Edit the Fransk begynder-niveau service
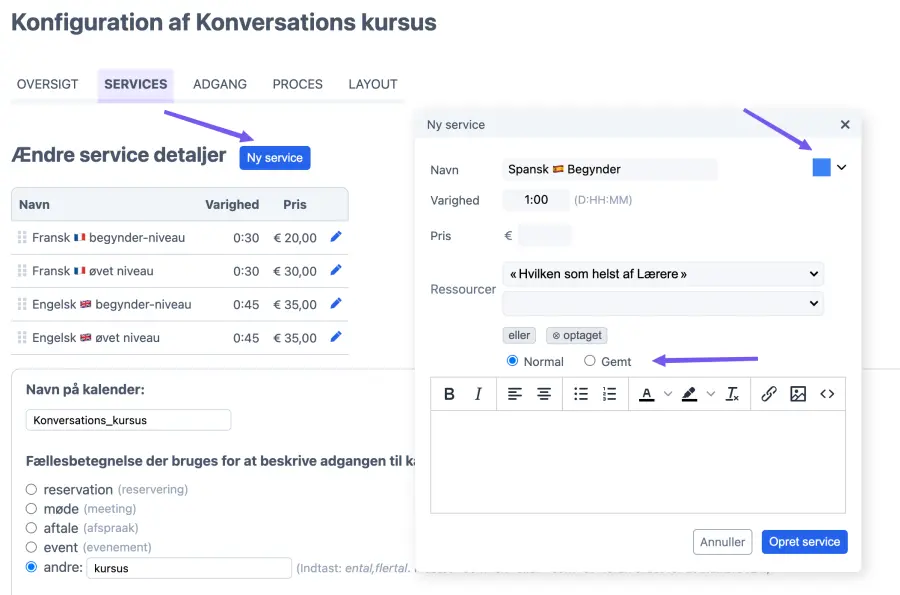The image size is (900, 595). [x=336, y=237]
